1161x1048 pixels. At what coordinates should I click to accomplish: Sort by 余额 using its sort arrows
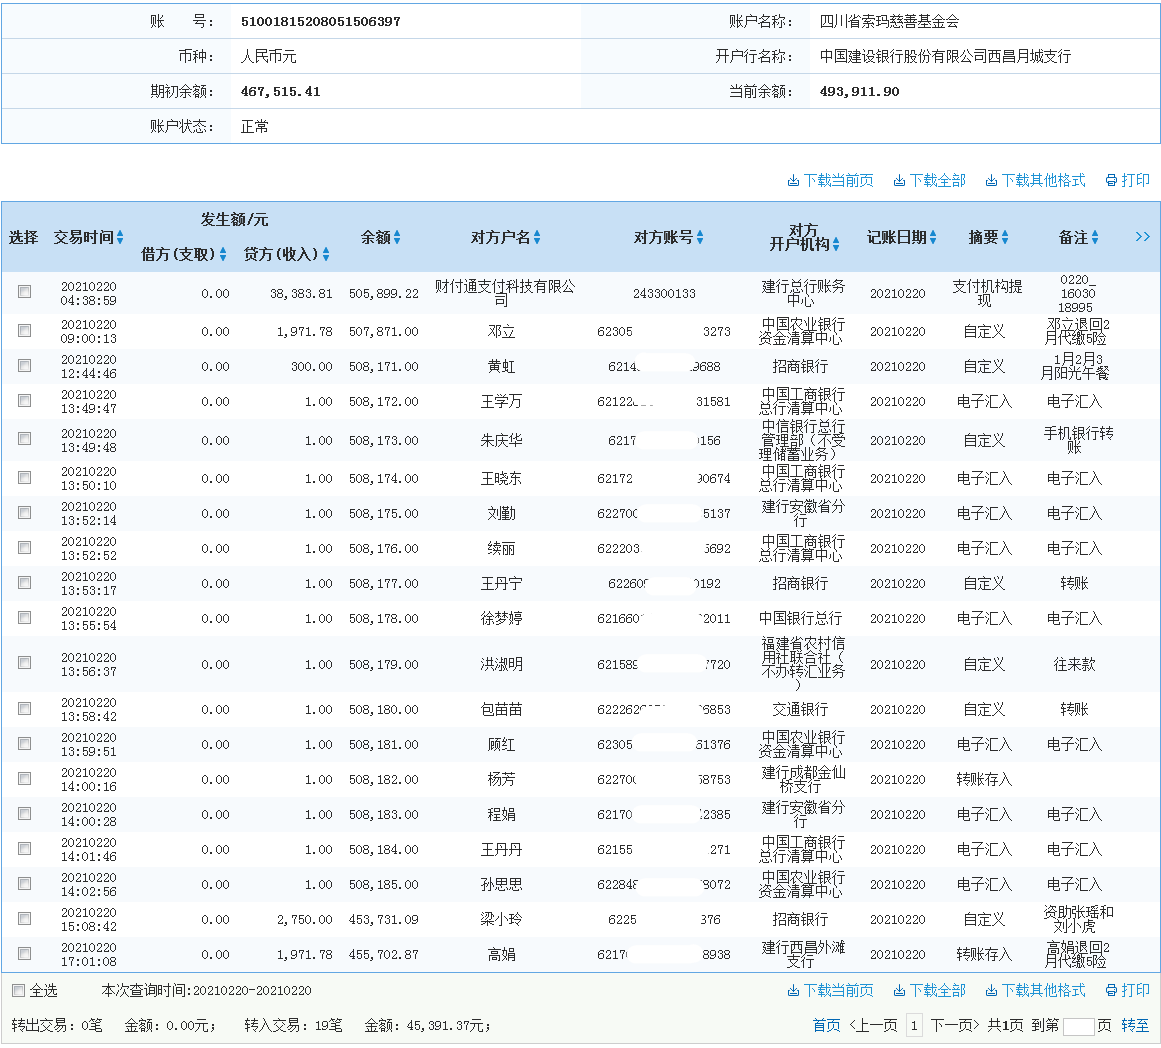(399, 238)
